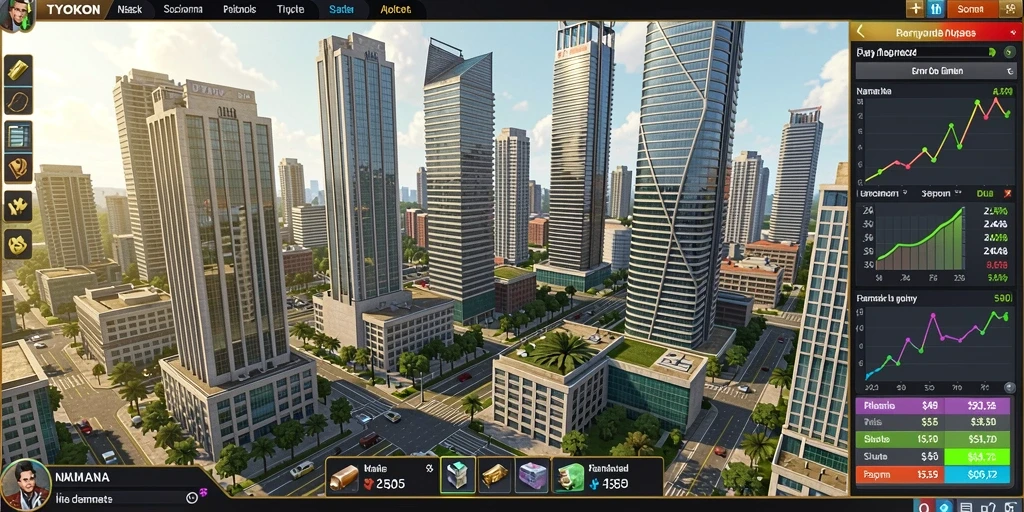The width and height of the screenshot is (1024, 512).
Task: Collapse the right panel with the back chevron
Action: pos(861,31)
